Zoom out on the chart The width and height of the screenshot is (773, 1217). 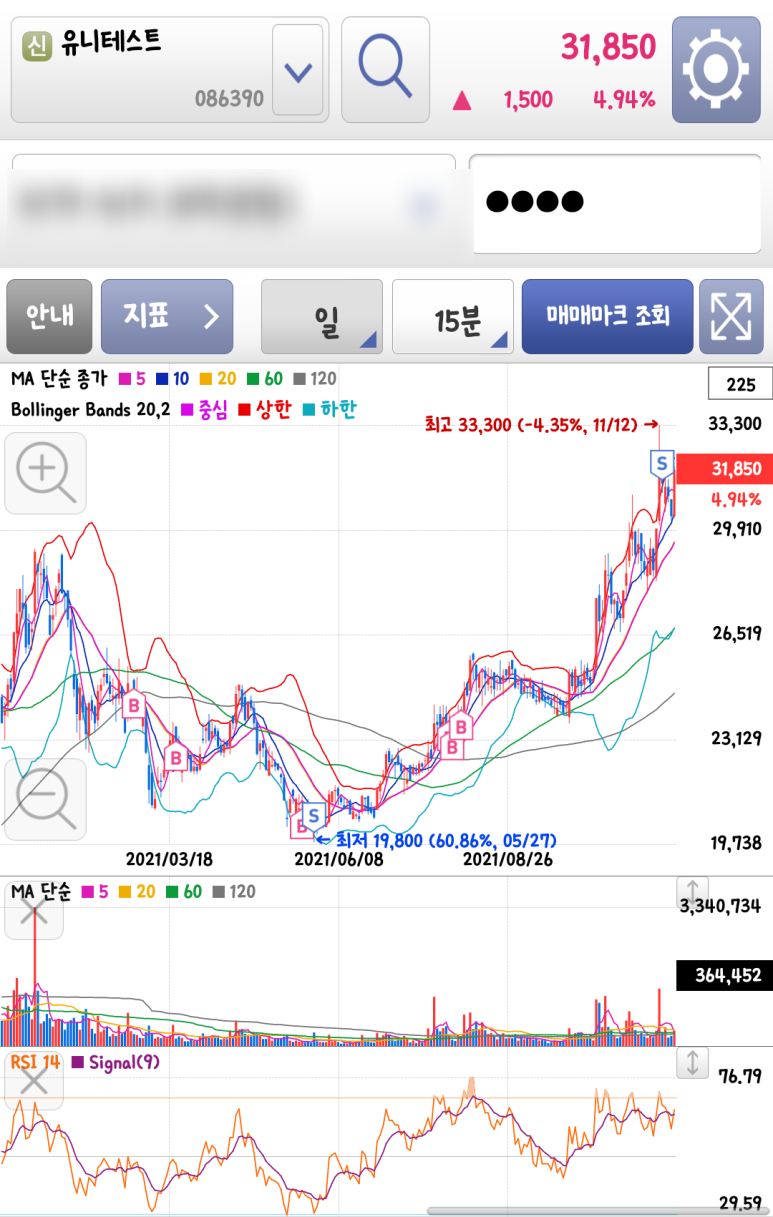click(45, 799)
